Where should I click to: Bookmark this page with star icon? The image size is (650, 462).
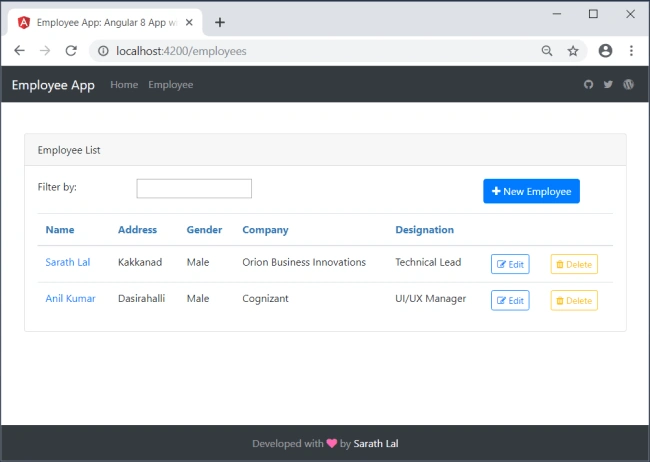[573, 51]
